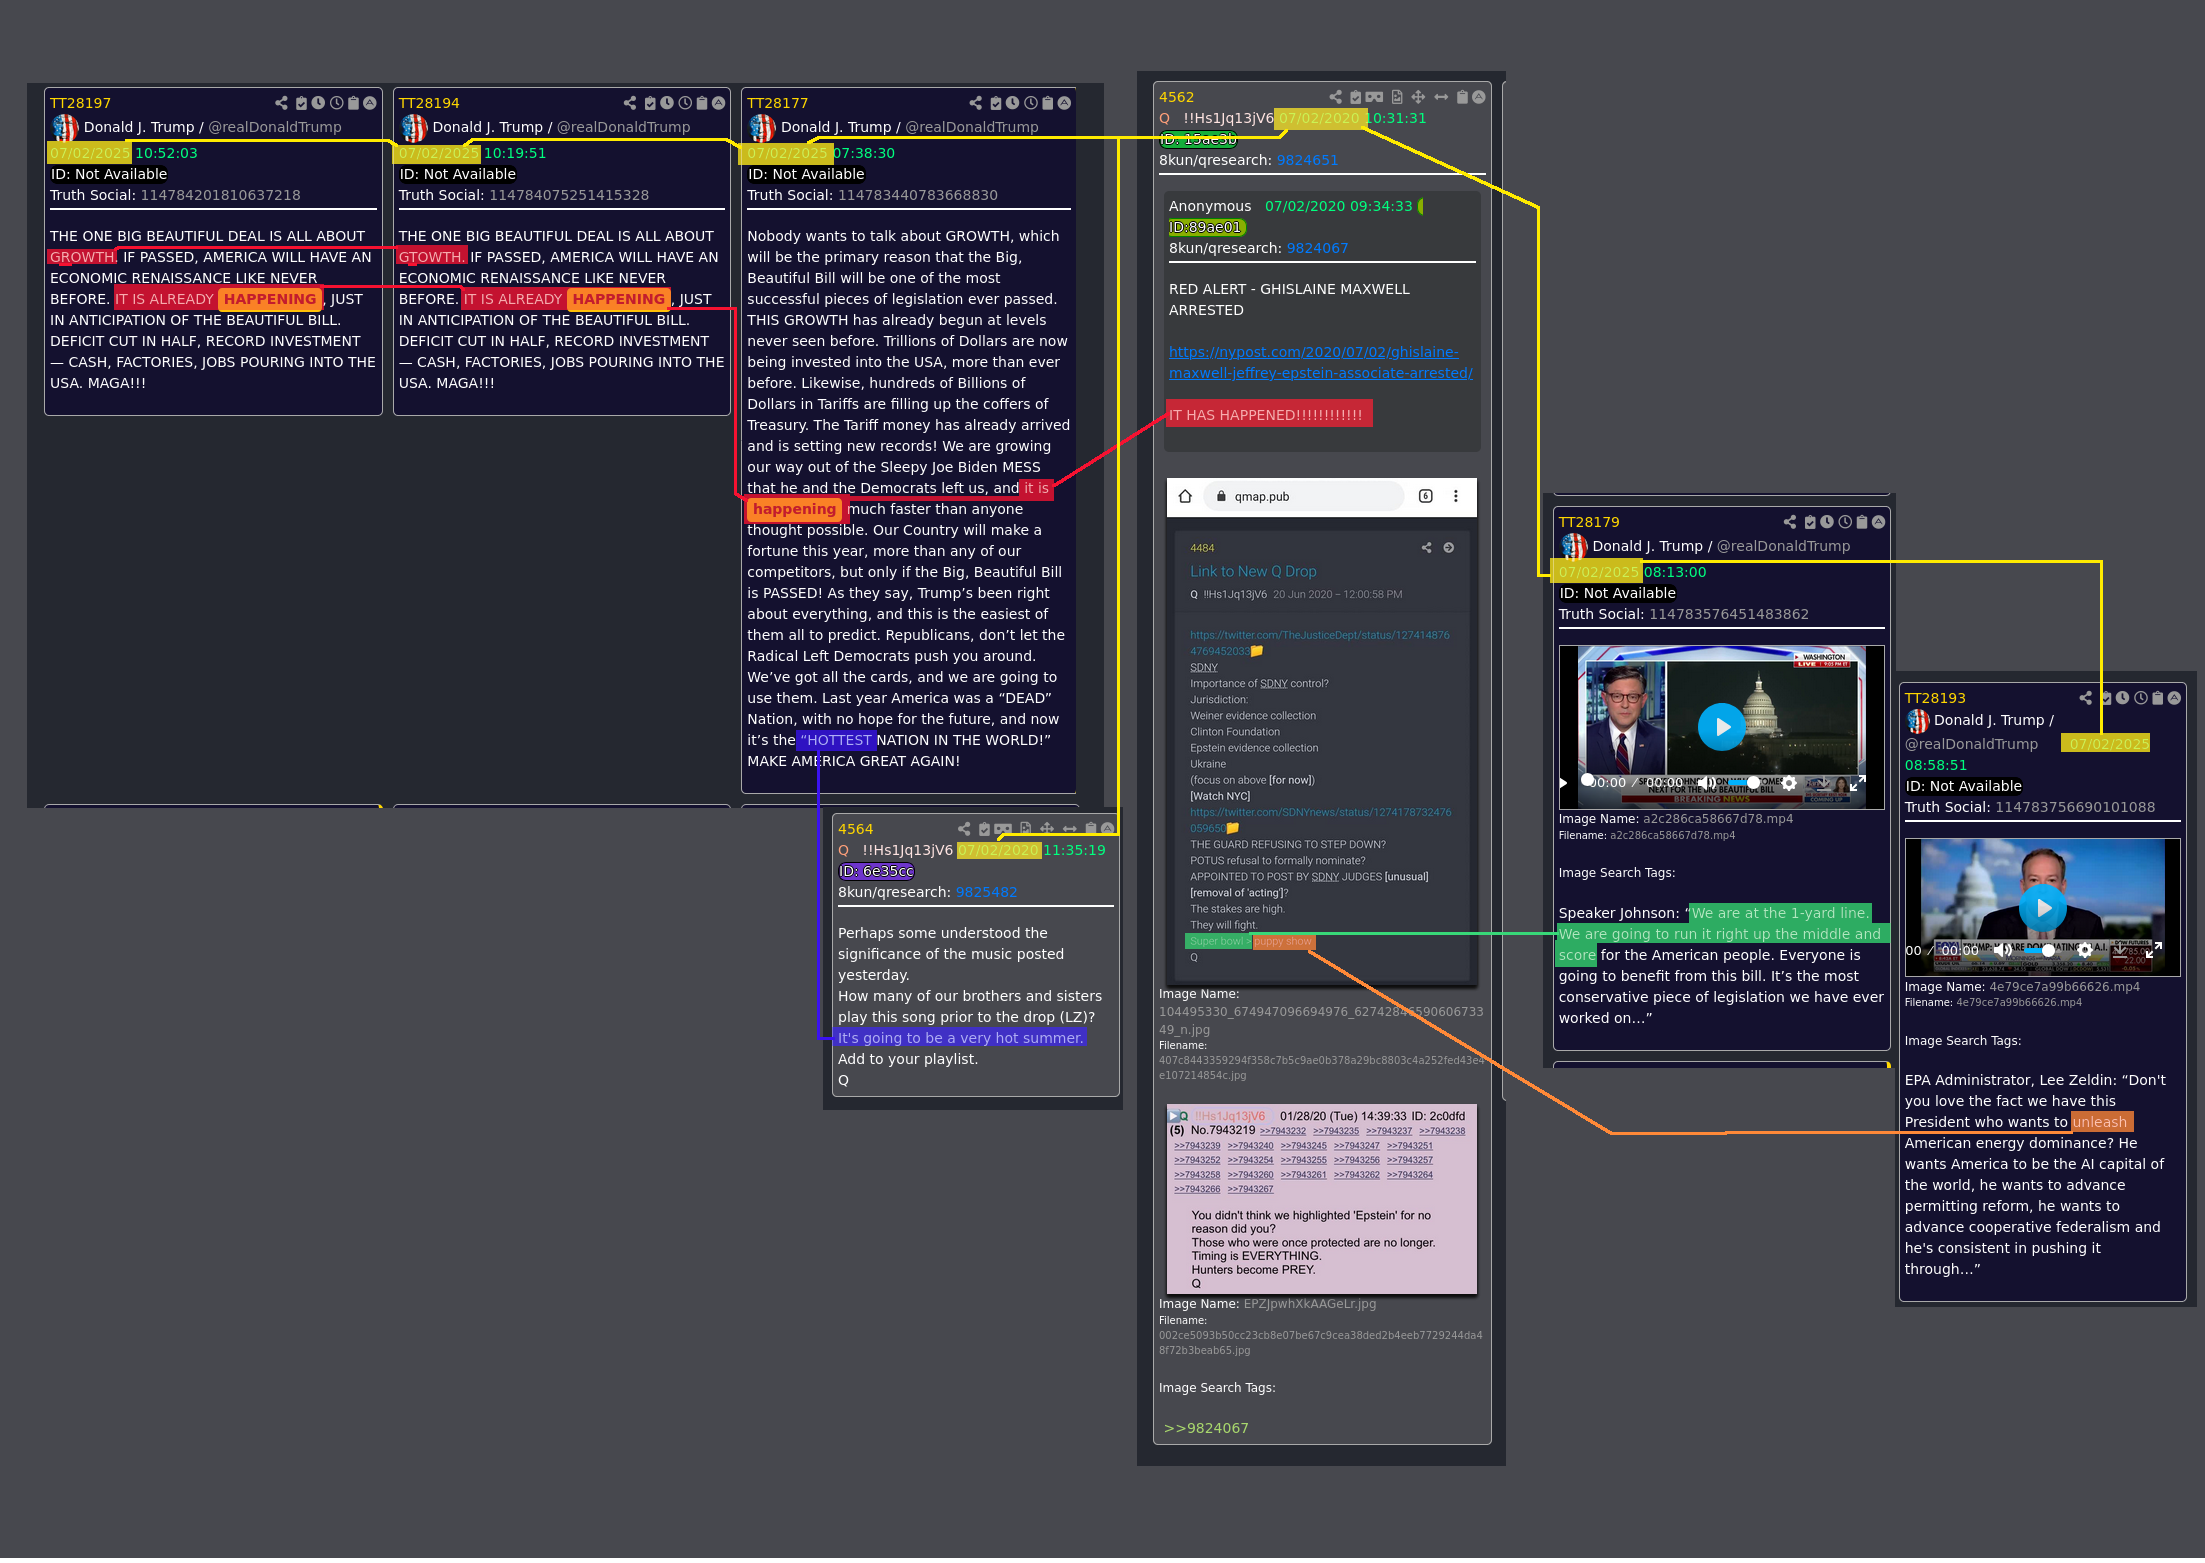Share post TT28194
Viewport: 2205px width, 1563px height.
click(629, 103)
